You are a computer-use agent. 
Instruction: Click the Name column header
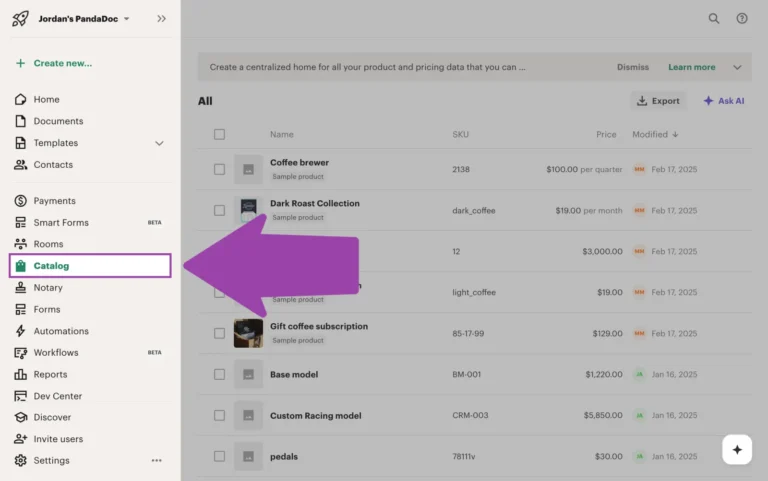pos(282,134)
